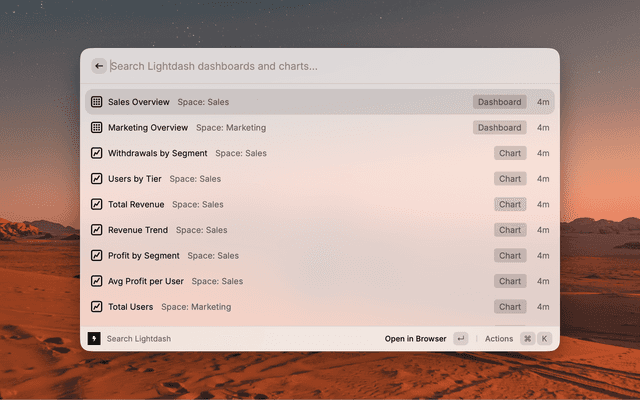Click the Marketing Overview dashboard grid icon
Viewport: 640px width, 400px height.
pyautogui.click(x=97, y=128)
